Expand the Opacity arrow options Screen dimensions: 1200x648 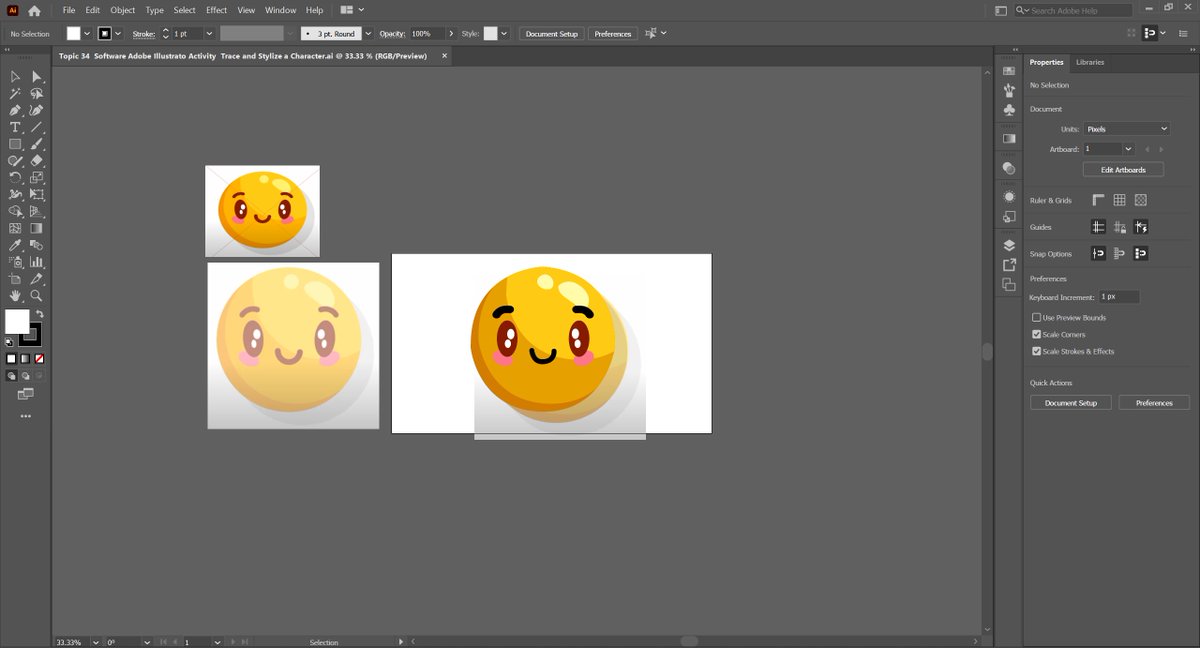(x=451, y=34)
